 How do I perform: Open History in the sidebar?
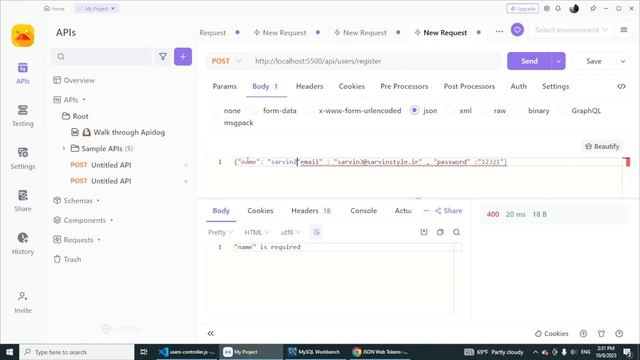23,243
